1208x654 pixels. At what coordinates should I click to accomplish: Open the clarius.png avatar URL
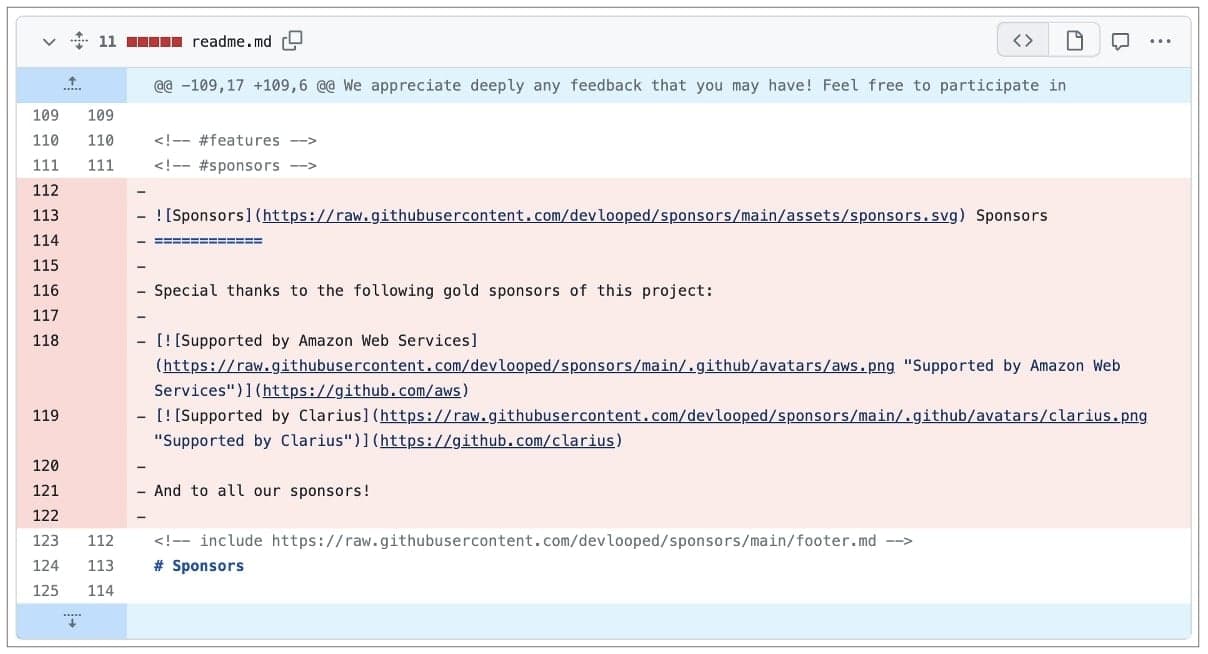point(763,416)
